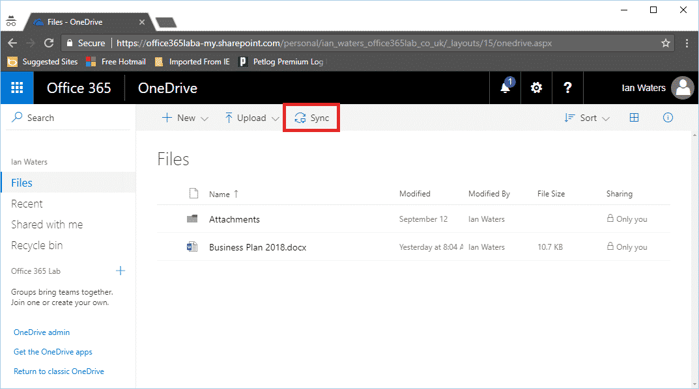The height and width of the screenshot is (389, 699).
Task: Open the OneDrive admin link
Action: pyautogui.click(x=41, y=332)
